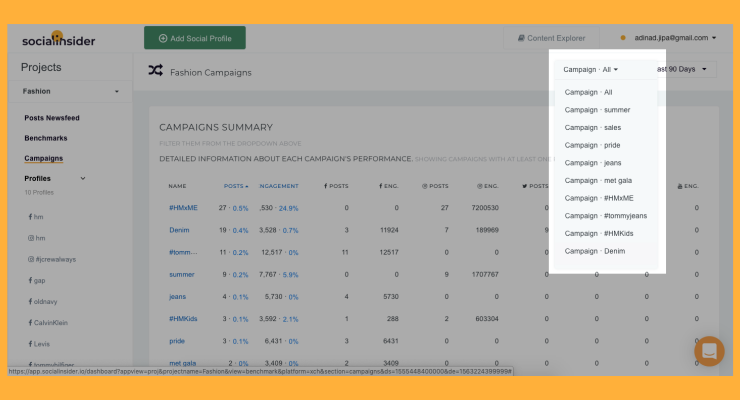Viewport: 740px width, 400px height.
Task: Select the CalvinKlein Facebook profile
Action: 48,323
